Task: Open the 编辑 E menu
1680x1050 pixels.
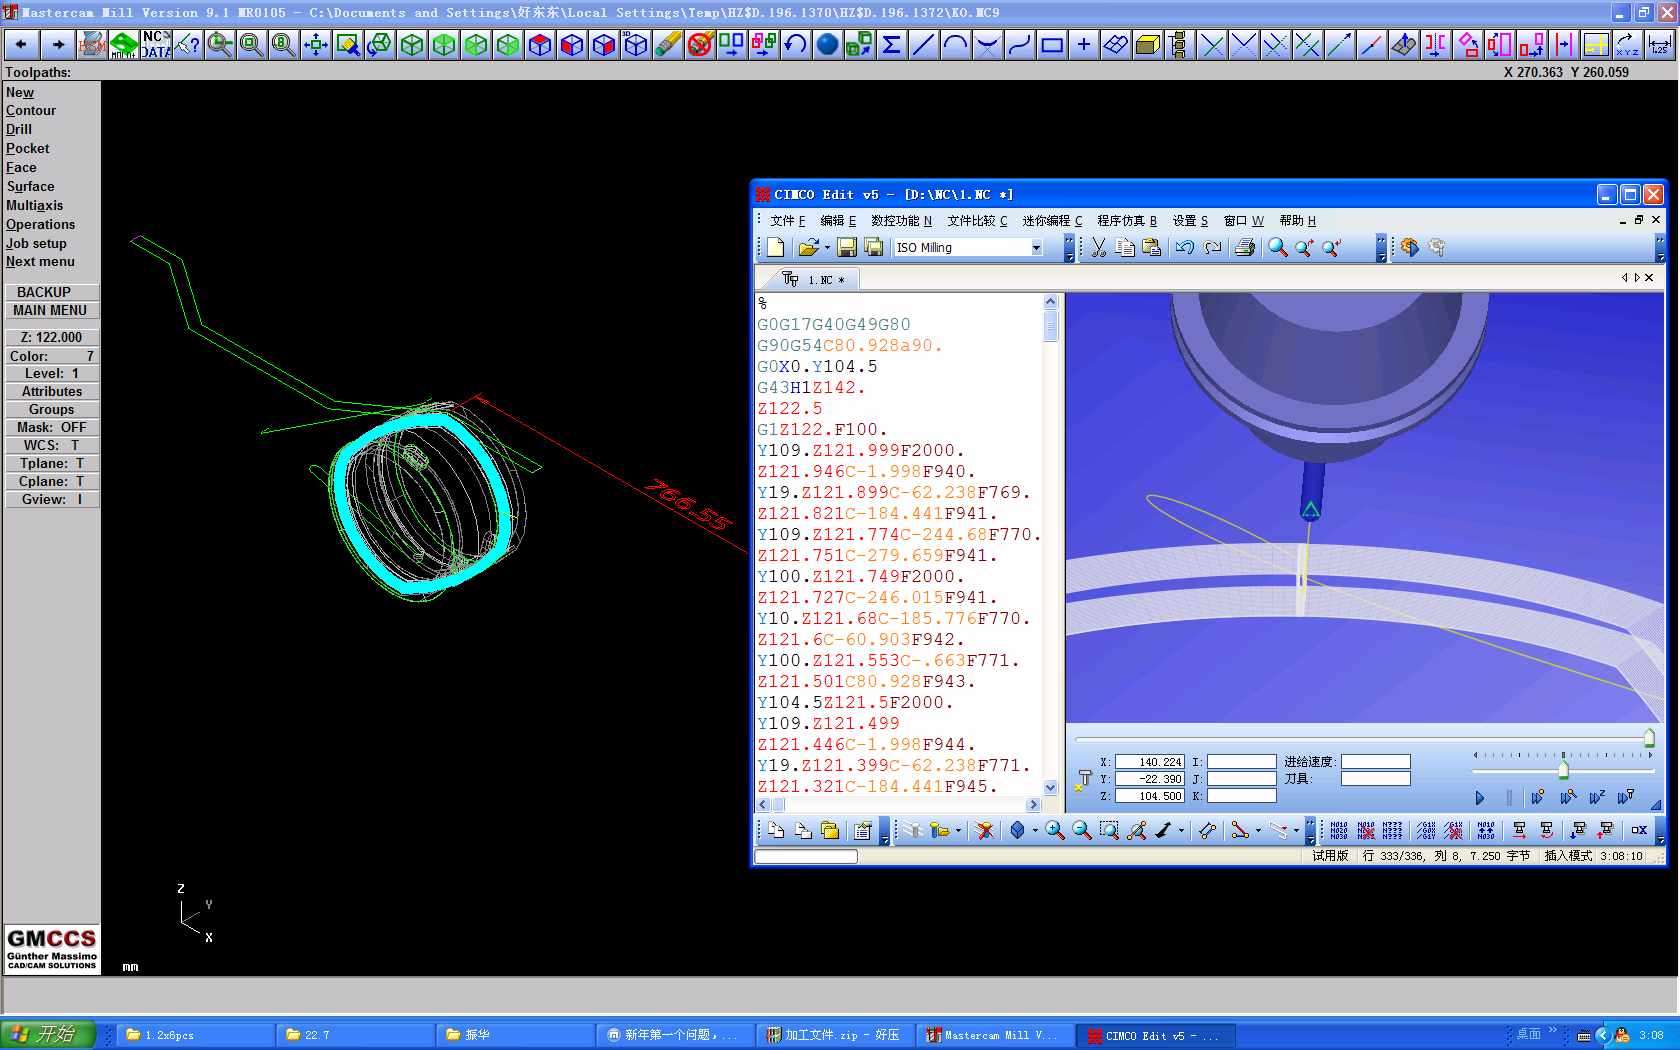Action: [x=838, y=221]
